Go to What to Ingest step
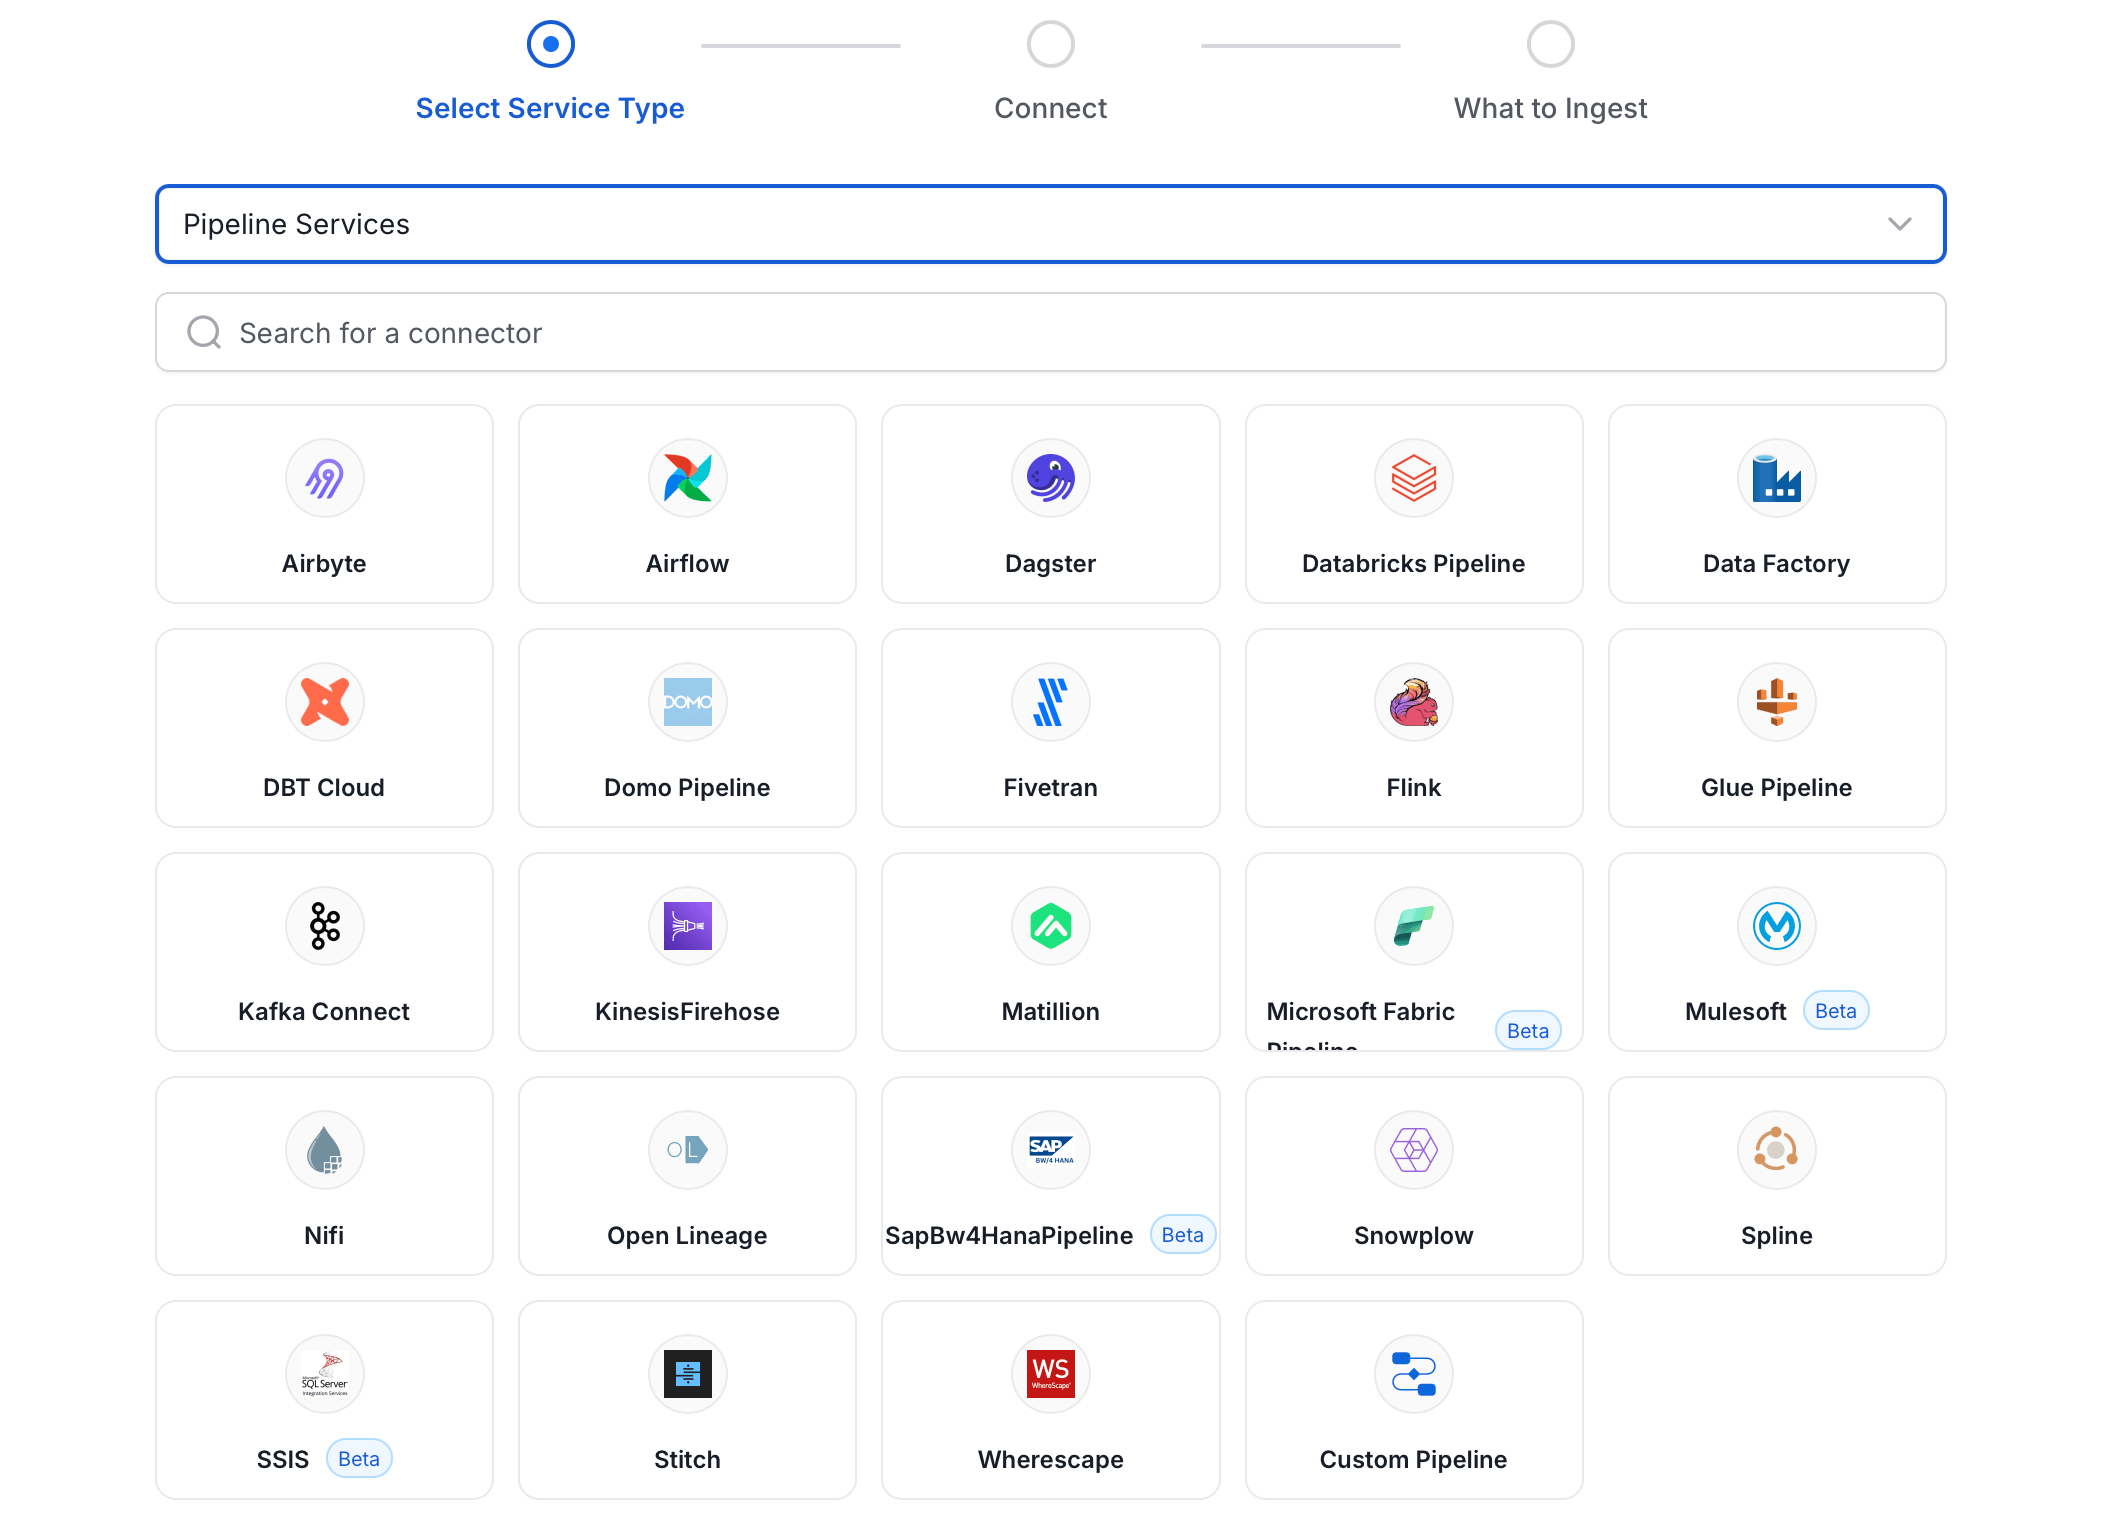Viewport: 2102px width, 1536px height. (x=1550, y=108)
